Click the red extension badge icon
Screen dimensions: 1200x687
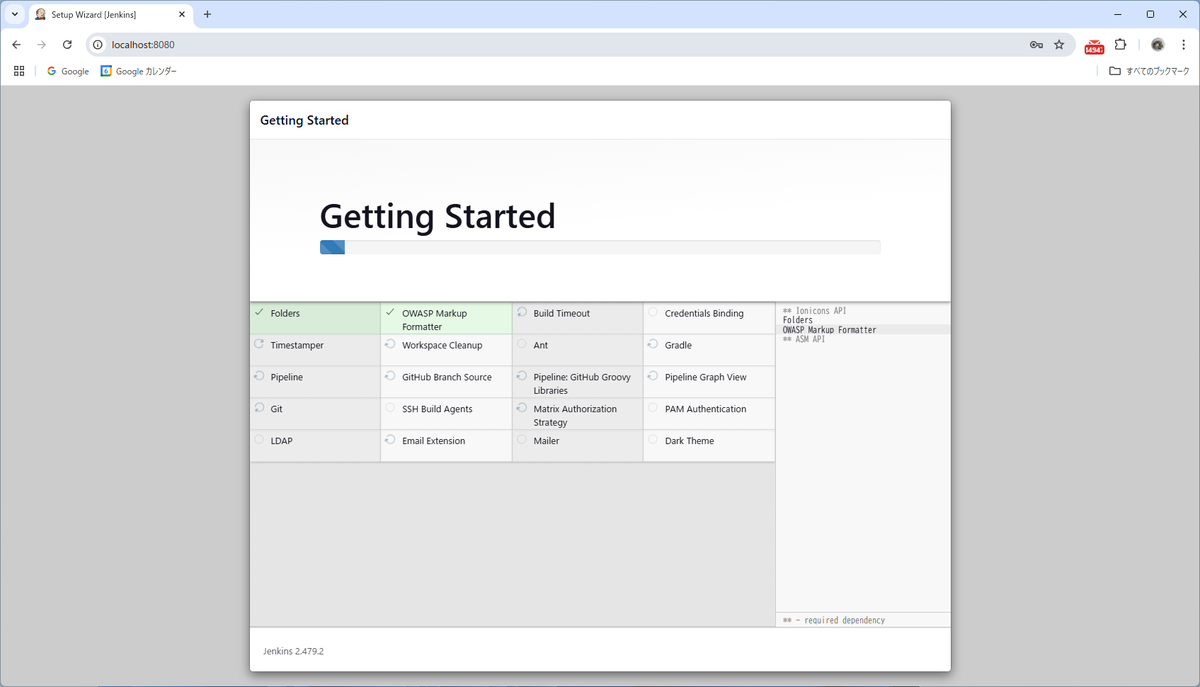(x=1094, y=45)
